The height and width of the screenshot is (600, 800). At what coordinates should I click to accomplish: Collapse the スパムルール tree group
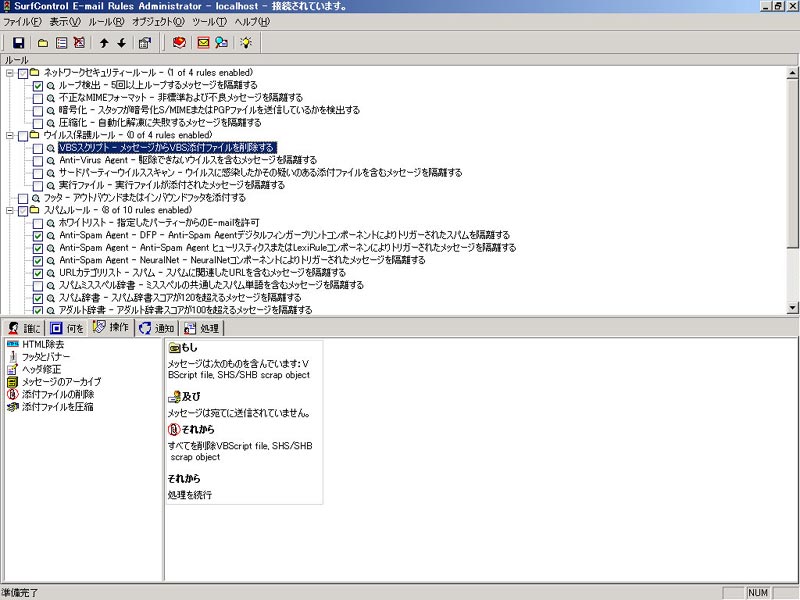tap(10, 210)
